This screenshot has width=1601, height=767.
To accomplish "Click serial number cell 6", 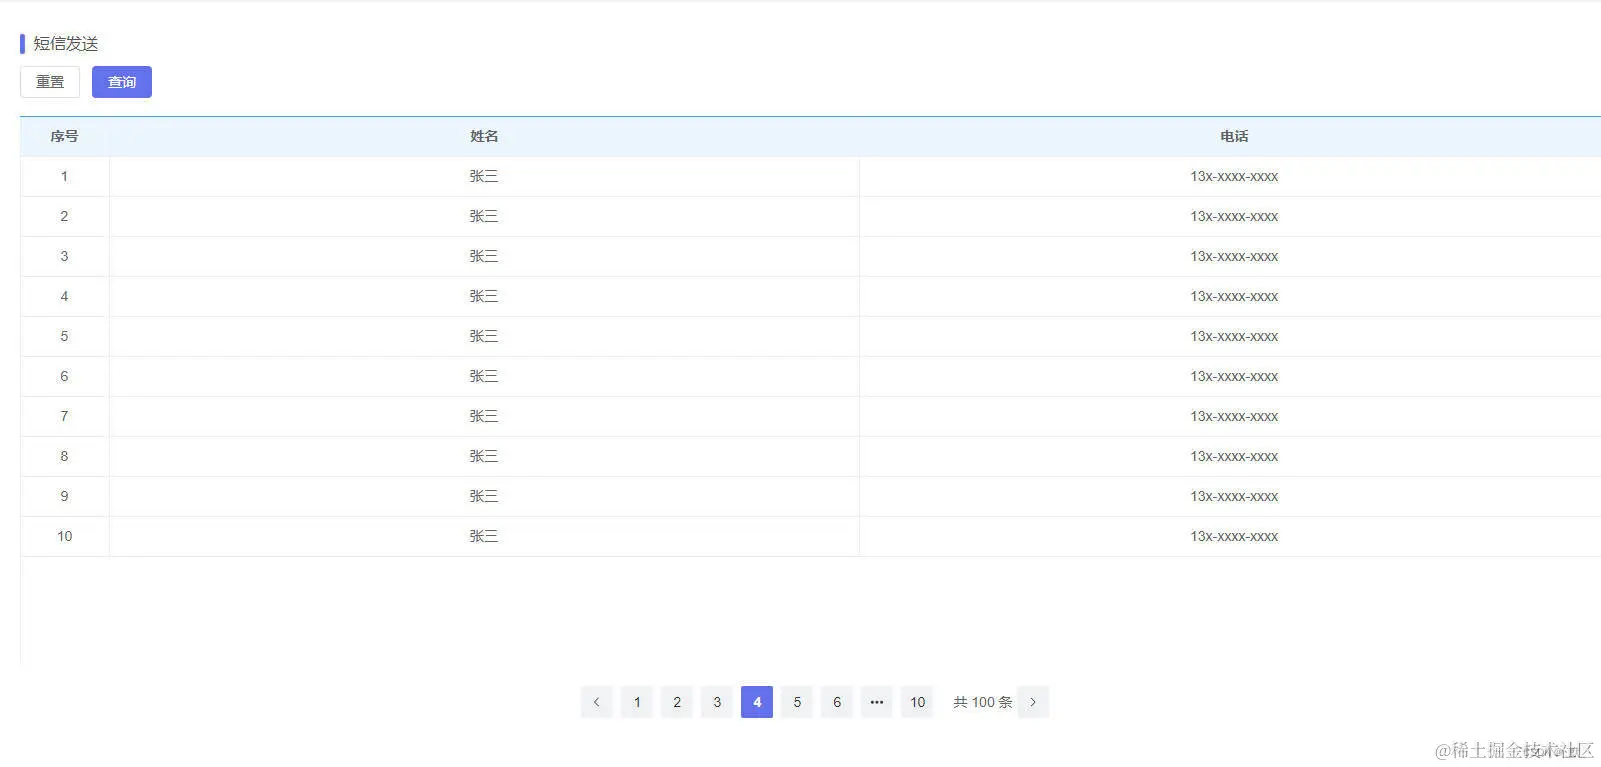I will [65, 376].
